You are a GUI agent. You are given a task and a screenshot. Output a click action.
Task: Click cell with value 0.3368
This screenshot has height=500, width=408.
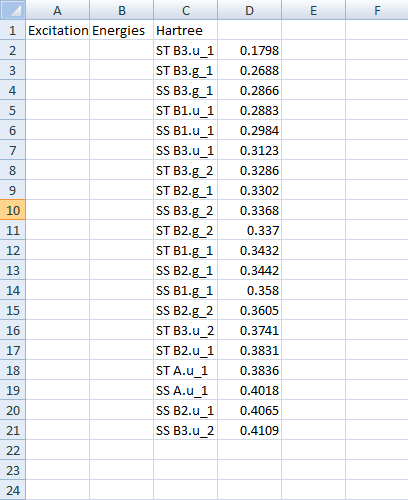tap(249, 210)
